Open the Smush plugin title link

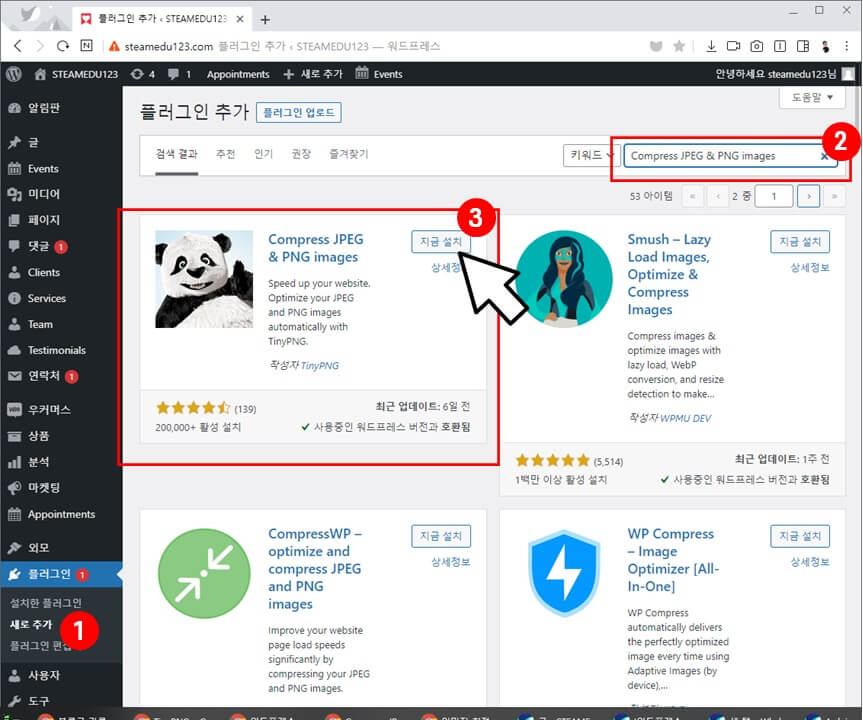click(669, 274)
